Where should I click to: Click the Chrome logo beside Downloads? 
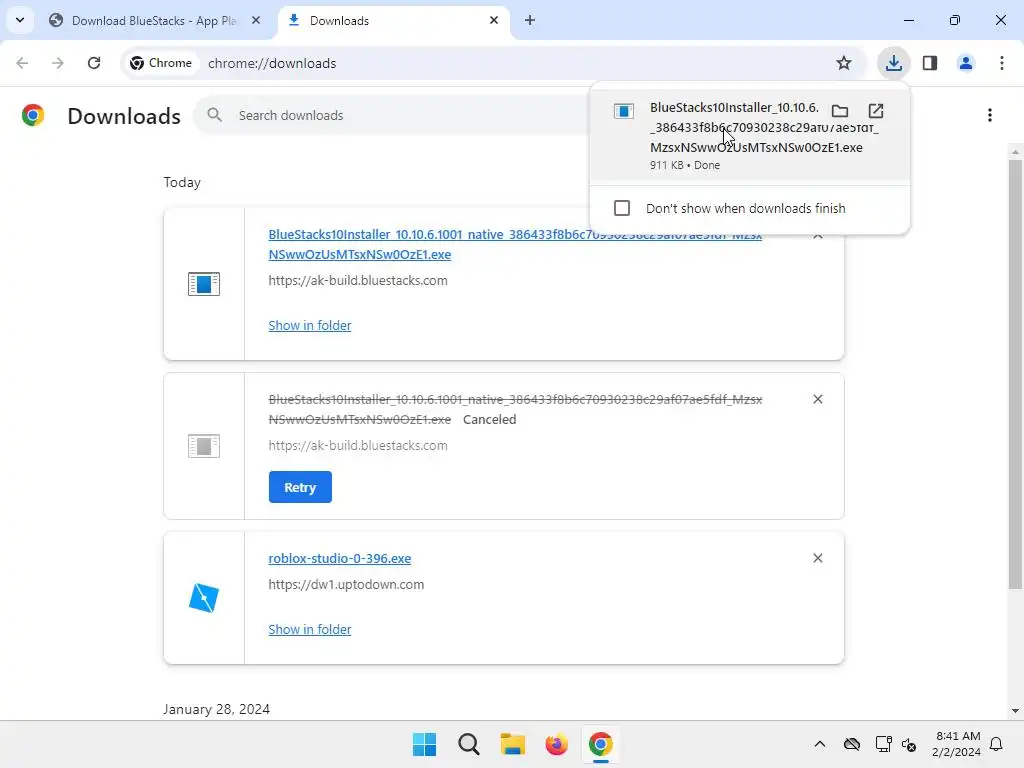33,115
